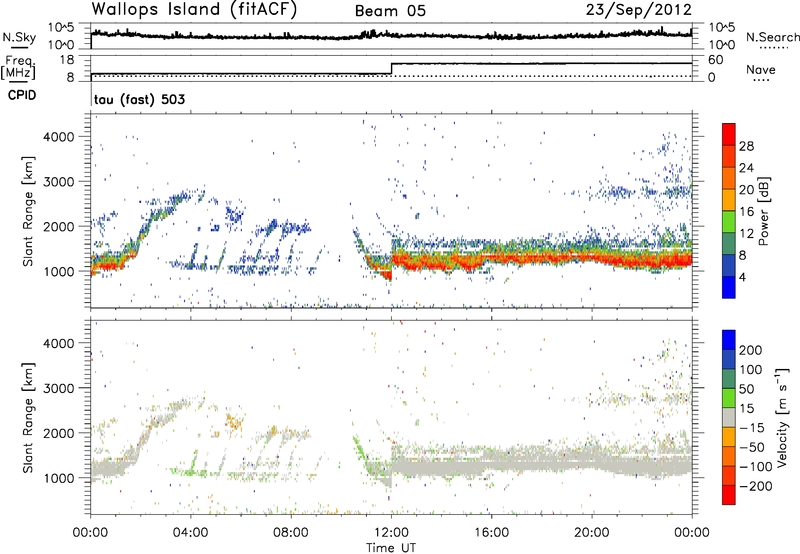This screenshot has height=554, width=800.
Task: Click the "Wallops Island (fitACF)" plot title
Action: [x=194, y=10]
